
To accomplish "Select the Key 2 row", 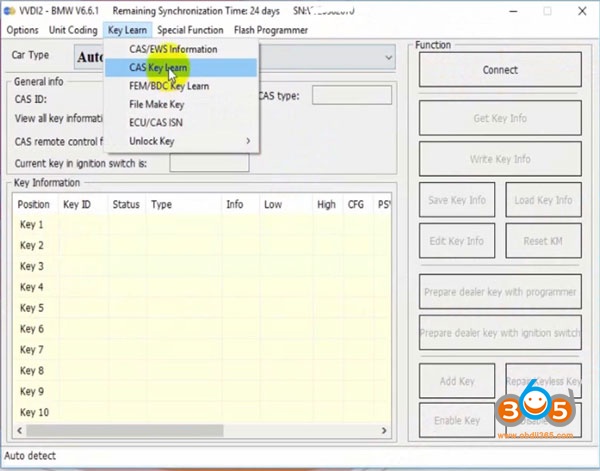I will coord(202,245).
